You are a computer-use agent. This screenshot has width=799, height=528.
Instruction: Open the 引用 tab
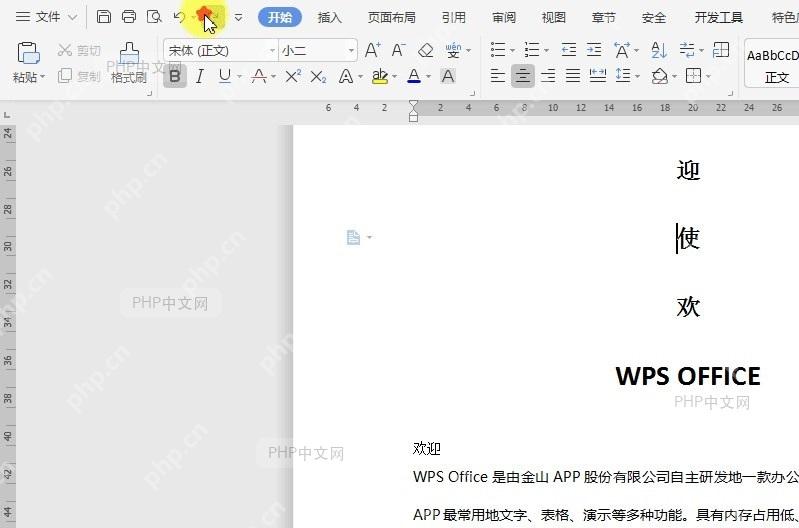454,17
